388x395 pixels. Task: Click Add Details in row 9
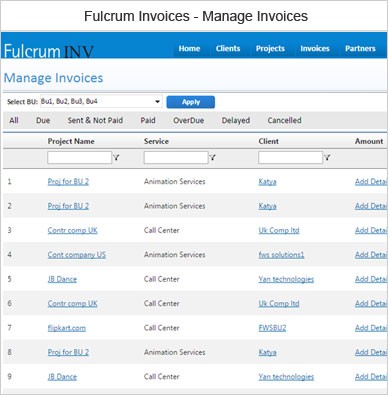(371, 377)
